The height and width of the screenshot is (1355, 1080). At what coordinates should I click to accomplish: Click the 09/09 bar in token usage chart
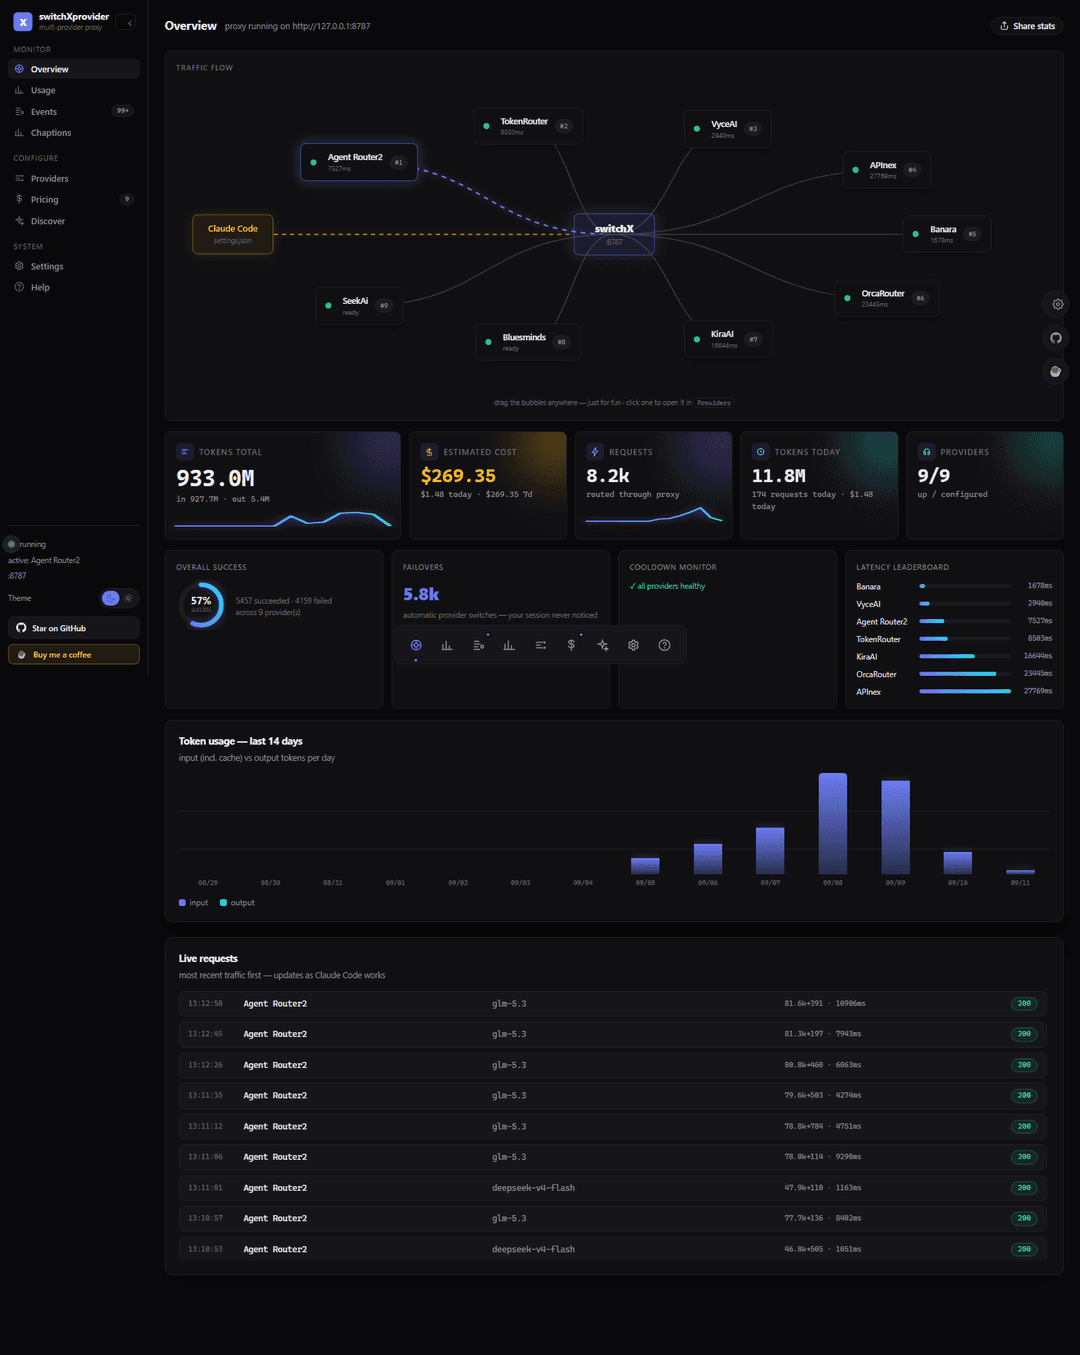click(x=896, y=828)
